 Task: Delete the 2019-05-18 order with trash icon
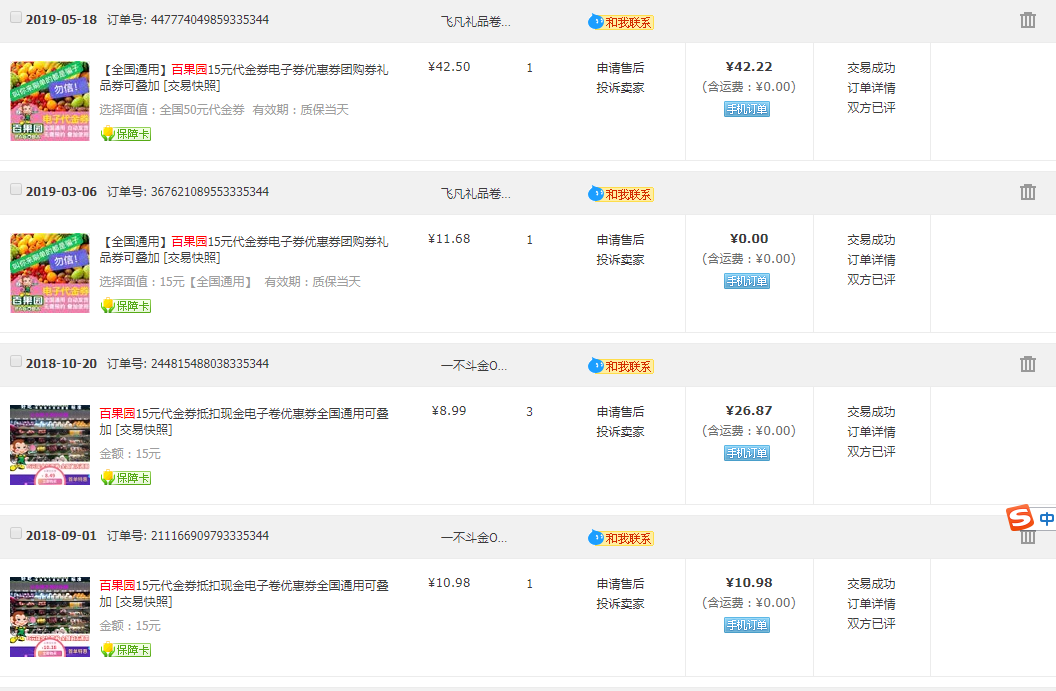[x=1027, y=20]
